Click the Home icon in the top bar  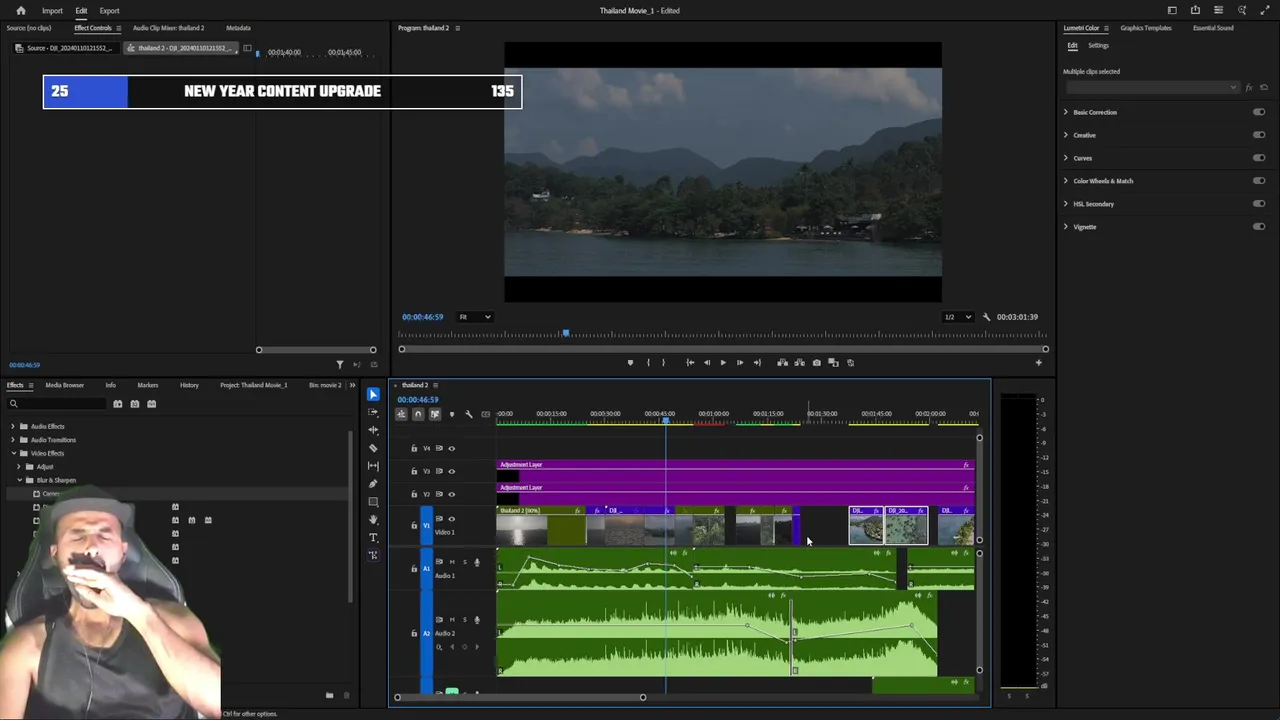pos(21,11)
